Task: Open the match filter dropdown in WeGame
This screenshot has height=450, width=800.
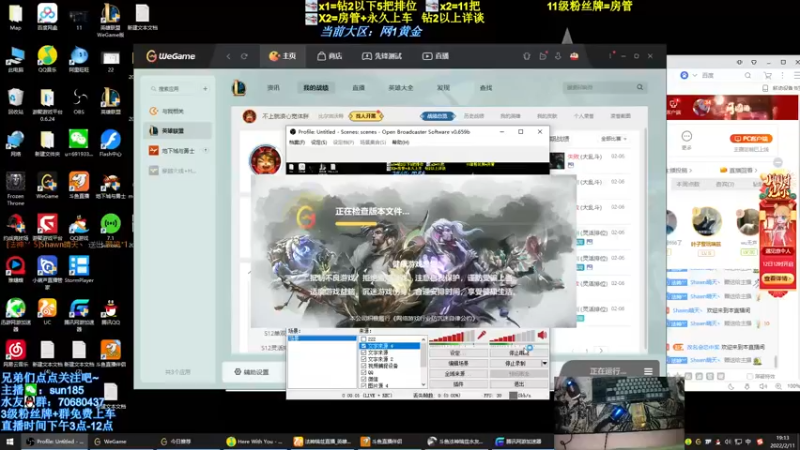Action: 614,139
